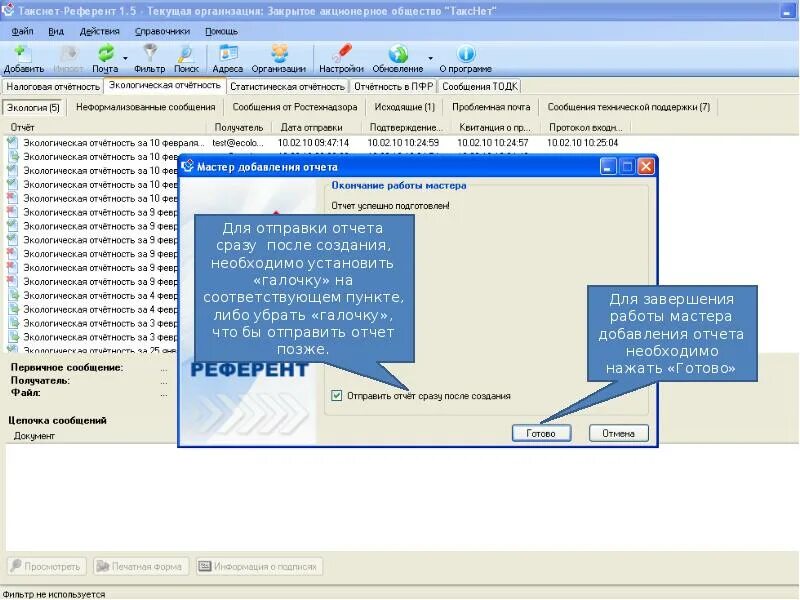Close the Мастер добавления отчета dialog
Screen dimensions: 800x600
click(646, 166)
